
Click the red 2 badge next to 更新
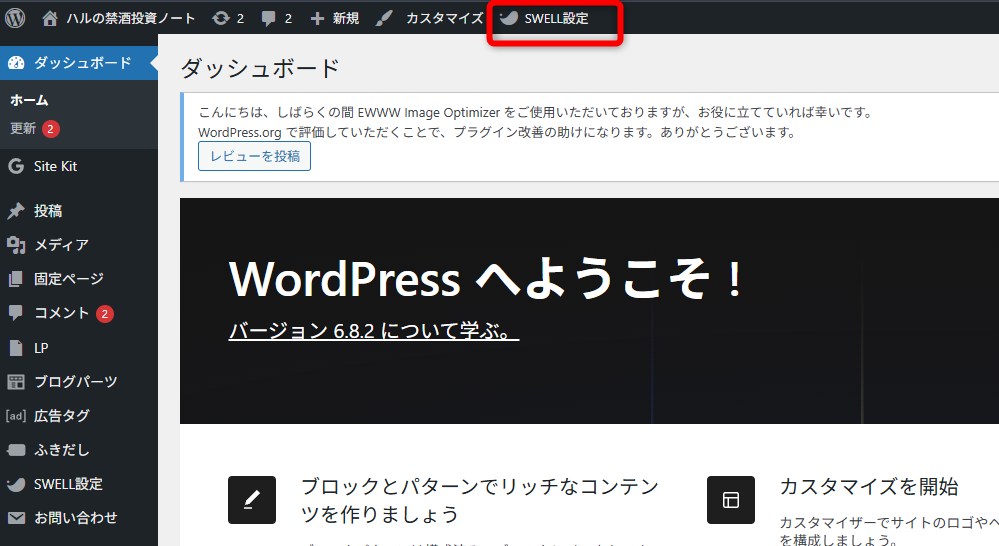pyautogui.click(x=51, y=129)
